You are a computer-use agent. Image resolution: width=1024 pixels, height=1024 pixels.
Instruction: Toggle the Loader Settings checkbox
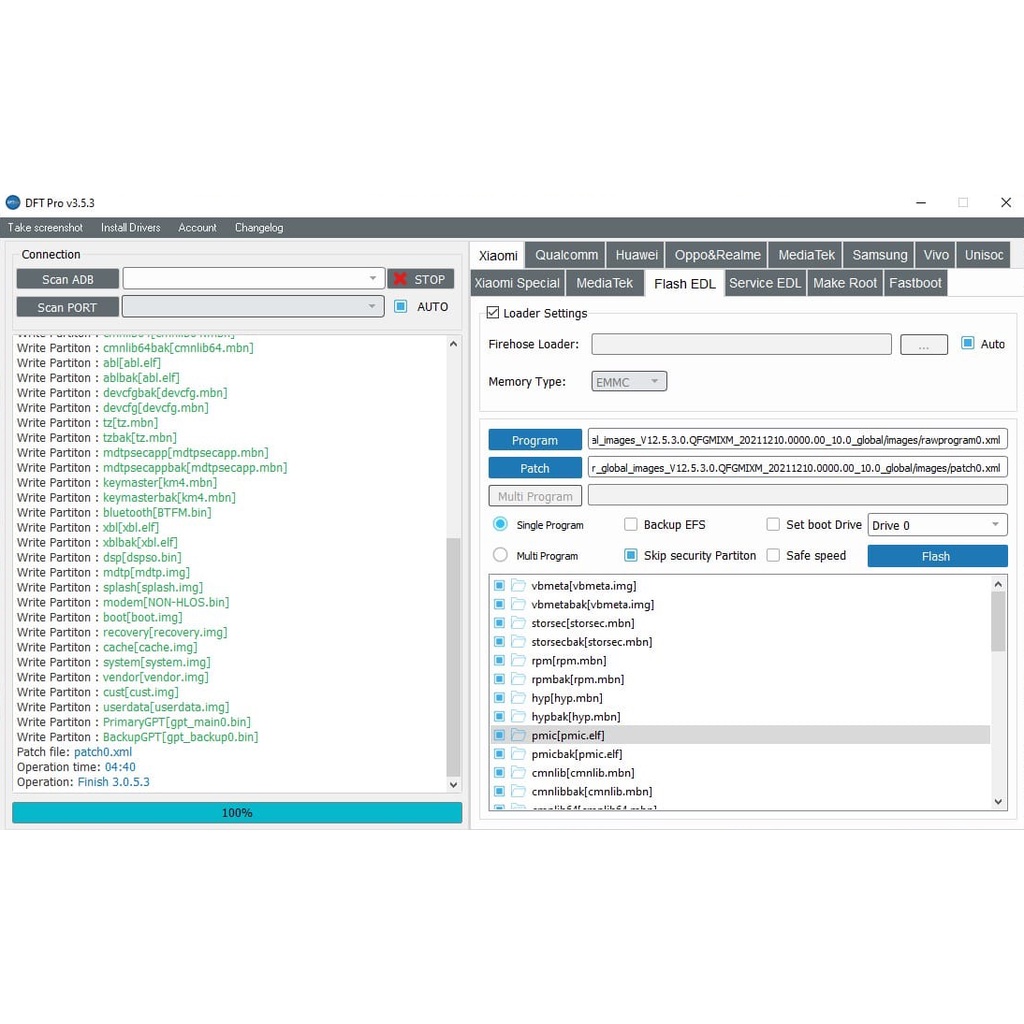pyautogui.click(x=493, y=313)
